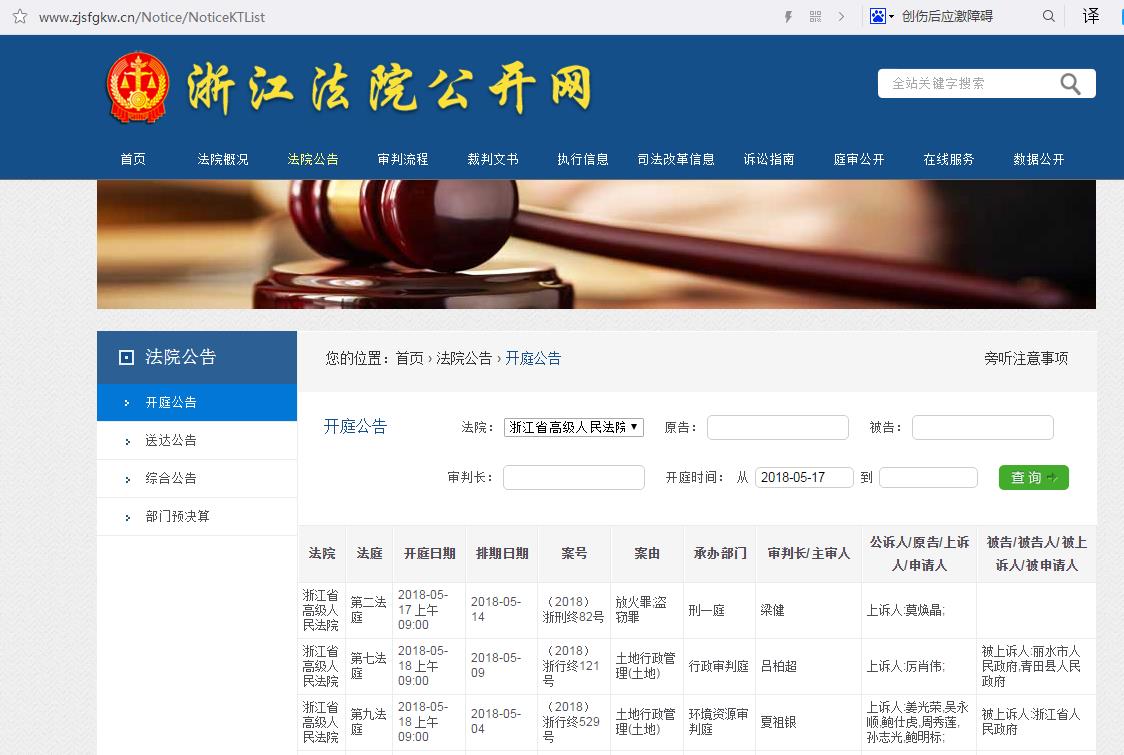The width and height of the screenshot is (1124, 755).
Task: Click the 案号 column header
Action: (x=574, y=554)
